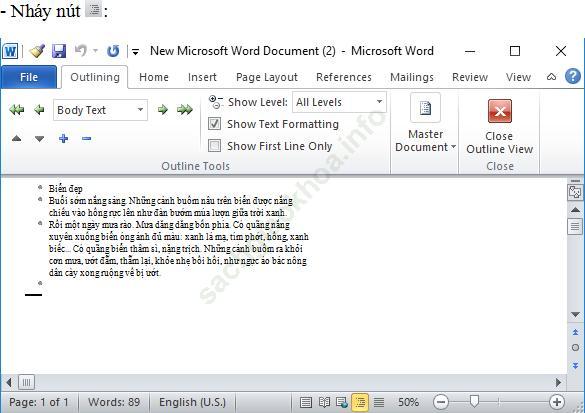Viewport: 585px width, 413px height.
Task: Save document via floppy disk icon
Action: point(59,51)
